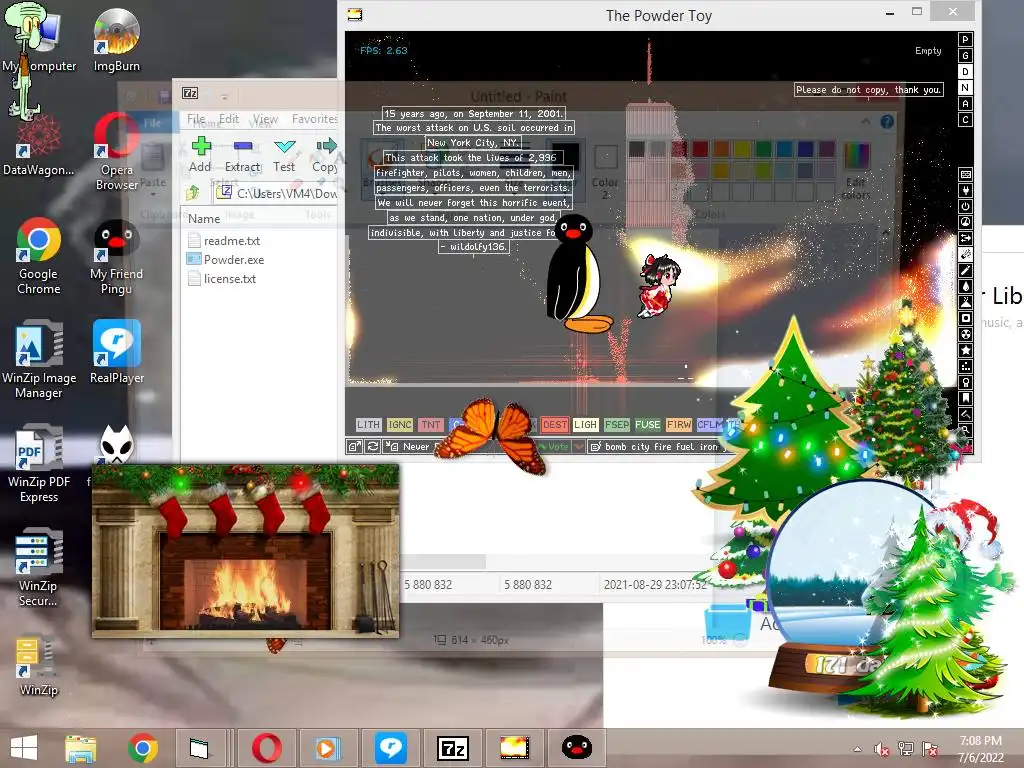Open the Powders pile menu
1024x768 pixels.
pyautogui.click(x=965, y=302)
